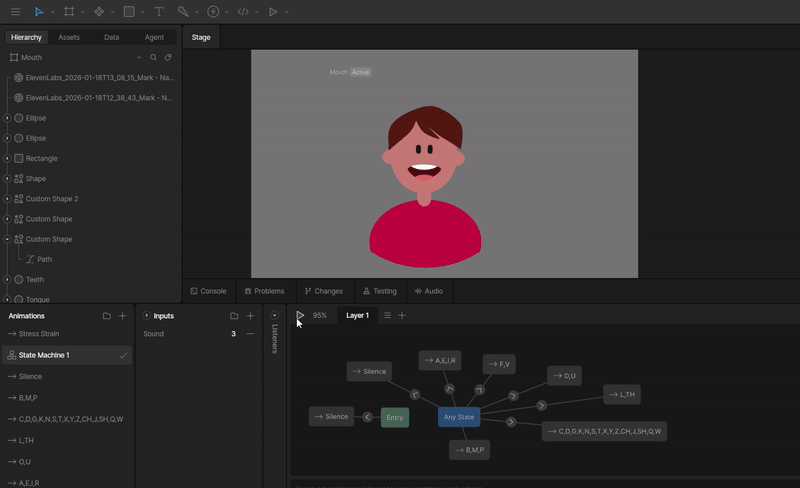Viewport: 800px width, 488px height.
Task: Toggle the State Machine 1 checkmark
Action: pos(123,355)
